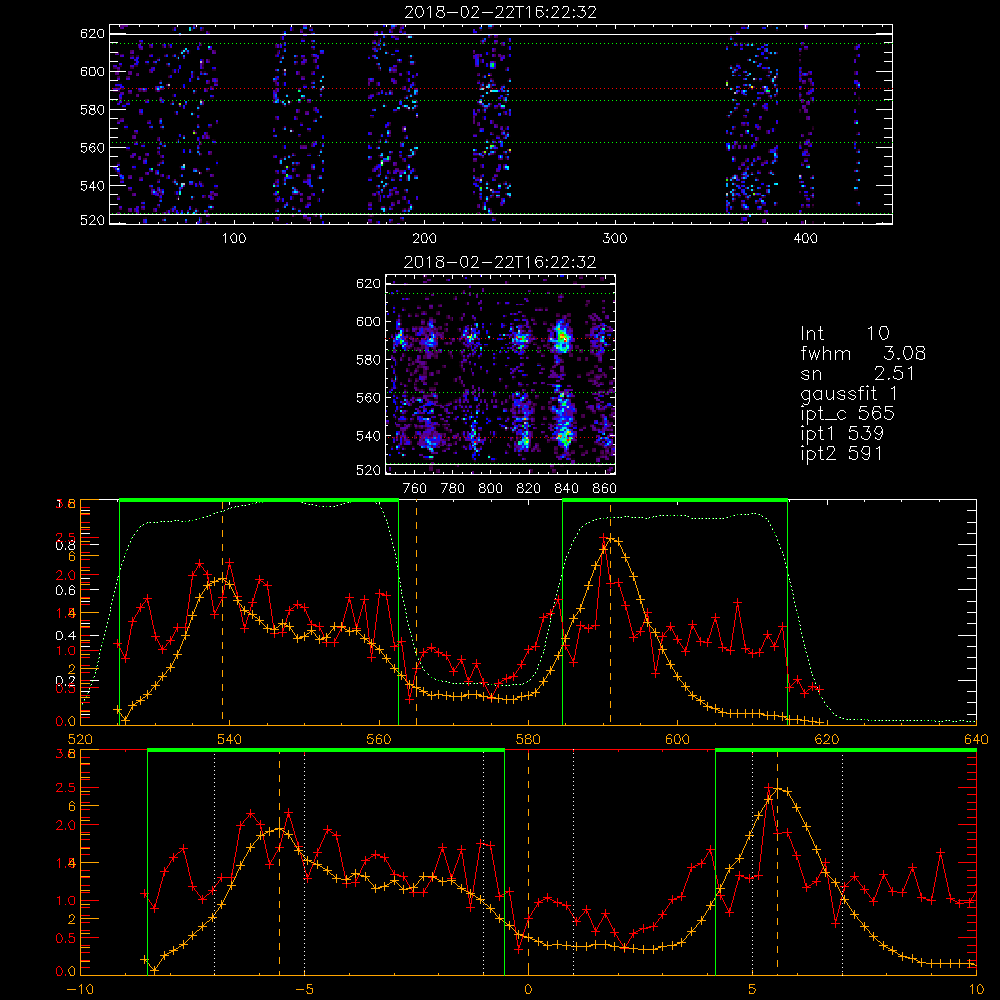Click x-axis label -5 on bottom plot

click(x=304, y=989)
